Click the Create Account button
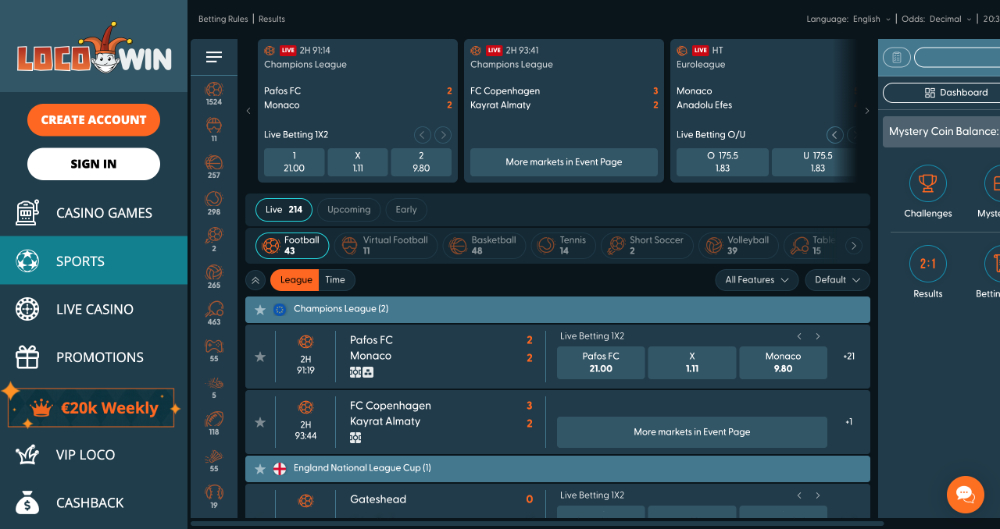 pos(94,120)
